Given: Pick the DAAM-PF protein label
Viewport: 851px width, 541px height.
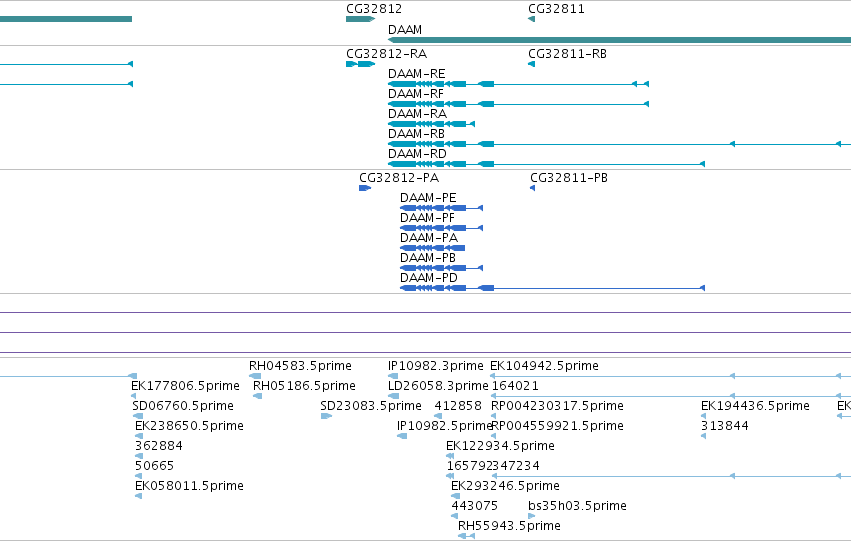Looking at the screenshot, I should [x=427, y=218].
